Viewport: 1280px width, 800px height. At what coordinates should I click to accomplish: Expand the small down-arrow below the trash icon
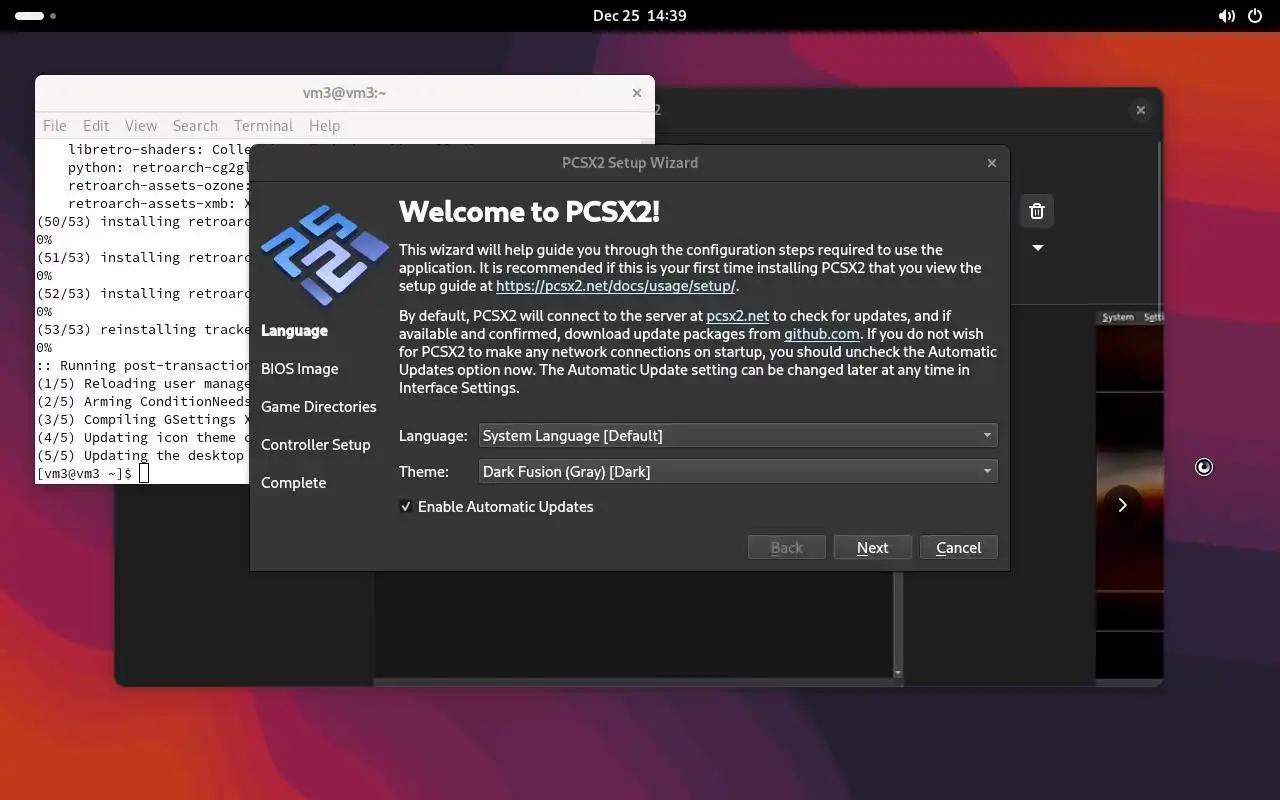coord(1038,248)
